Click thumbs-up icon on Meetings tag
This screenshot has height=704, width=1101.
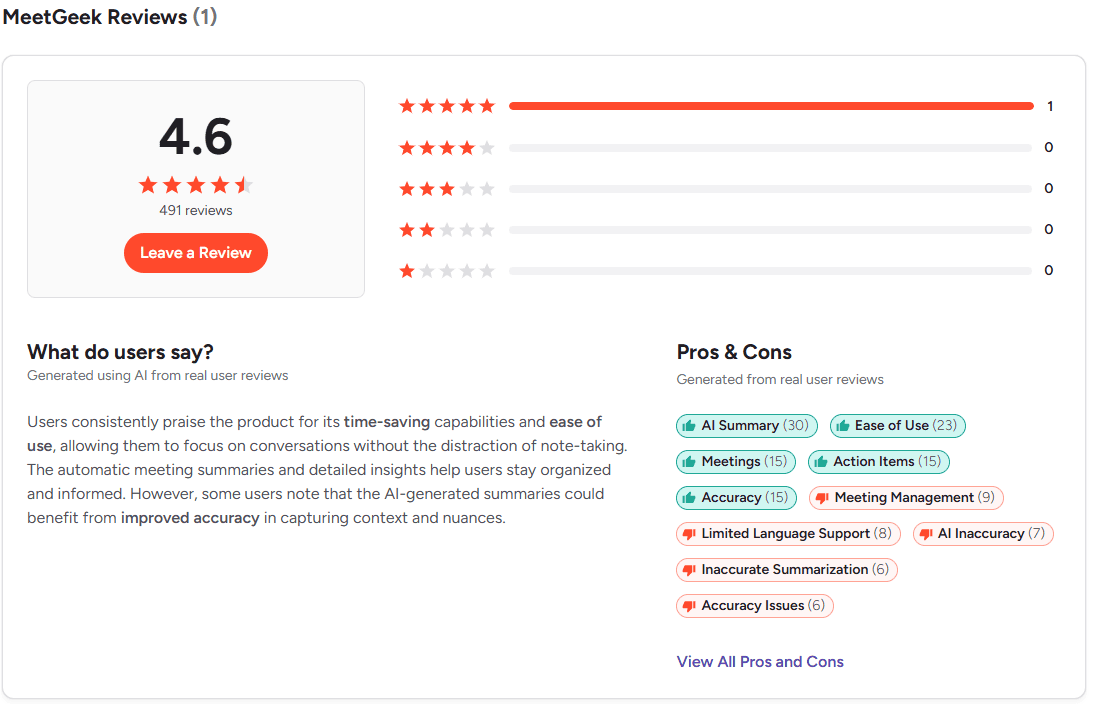click(689, 461)
